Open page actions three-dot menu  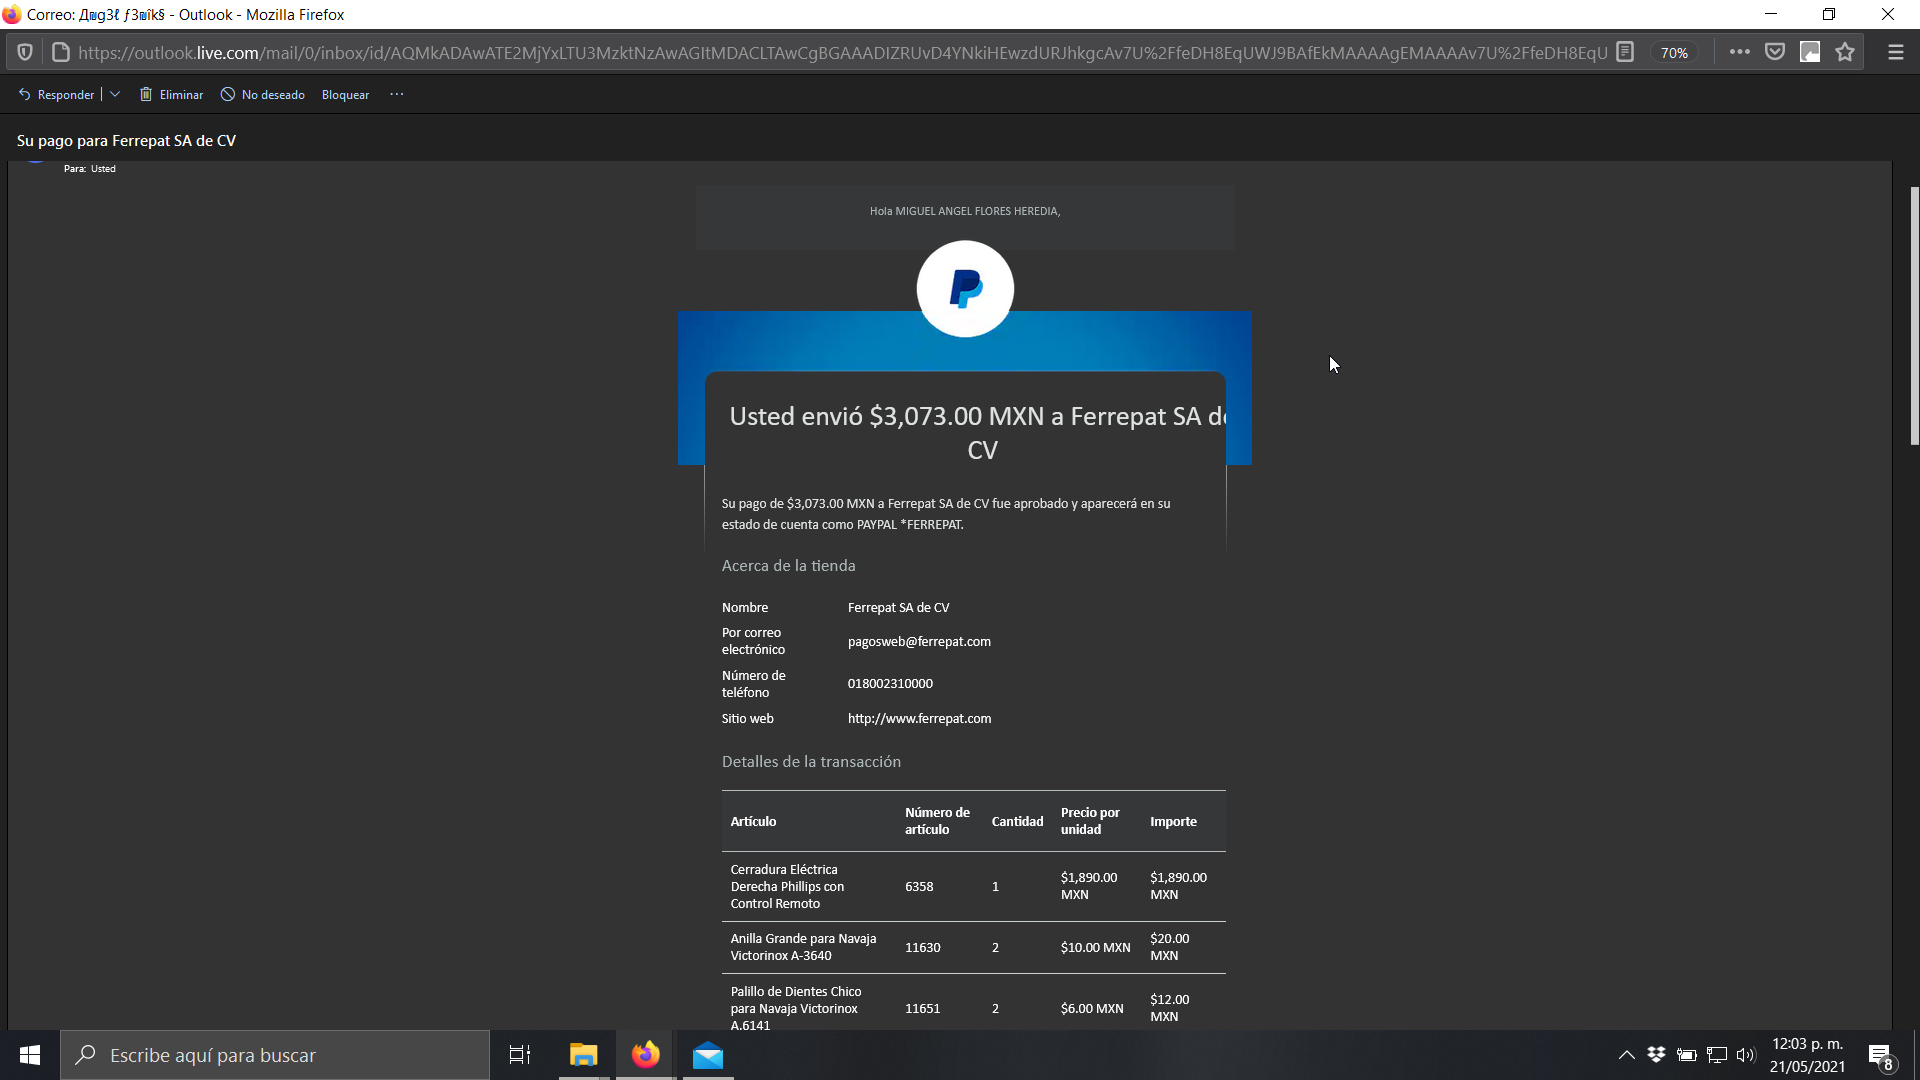coord(1739,52)
